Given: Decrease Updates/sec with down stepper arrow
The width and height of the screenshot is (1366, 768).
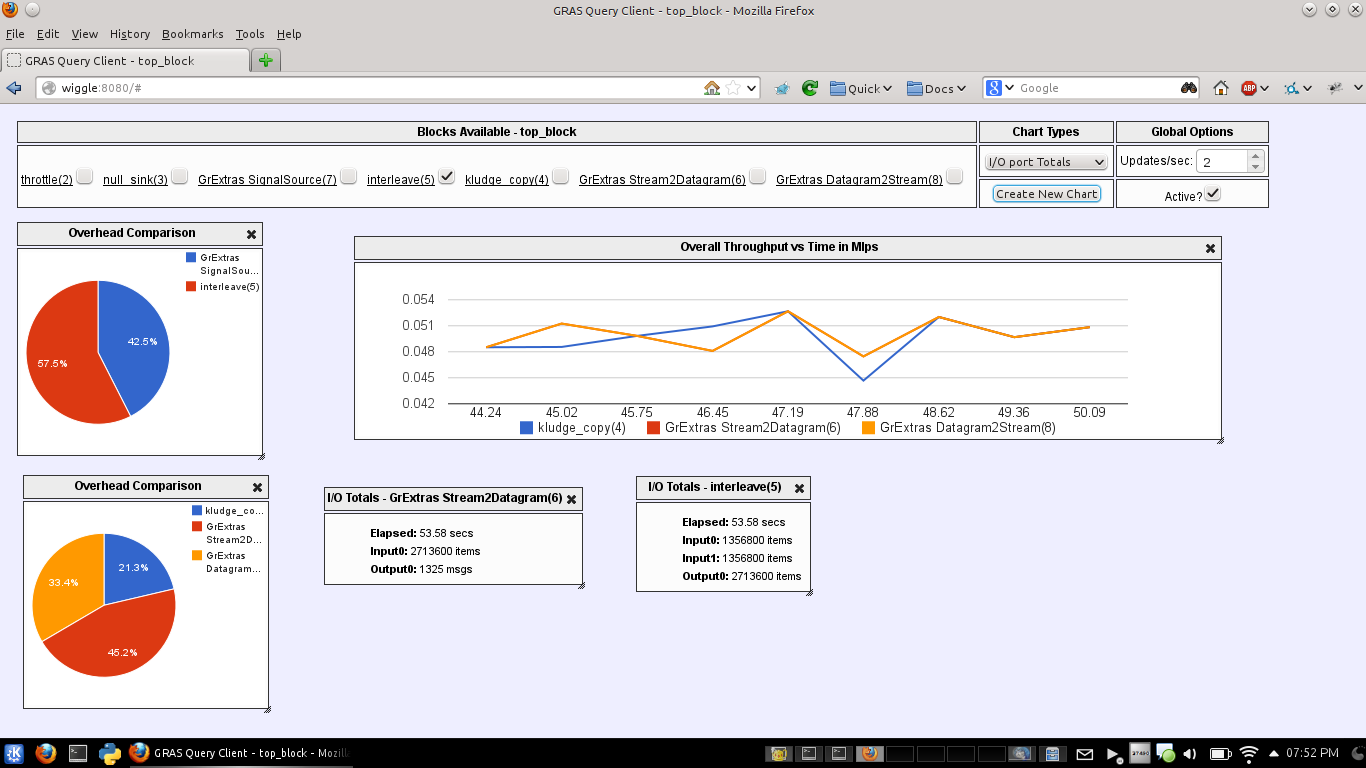Looking at the screenshot, I should pyautogui.click(x=1256, y=167).
